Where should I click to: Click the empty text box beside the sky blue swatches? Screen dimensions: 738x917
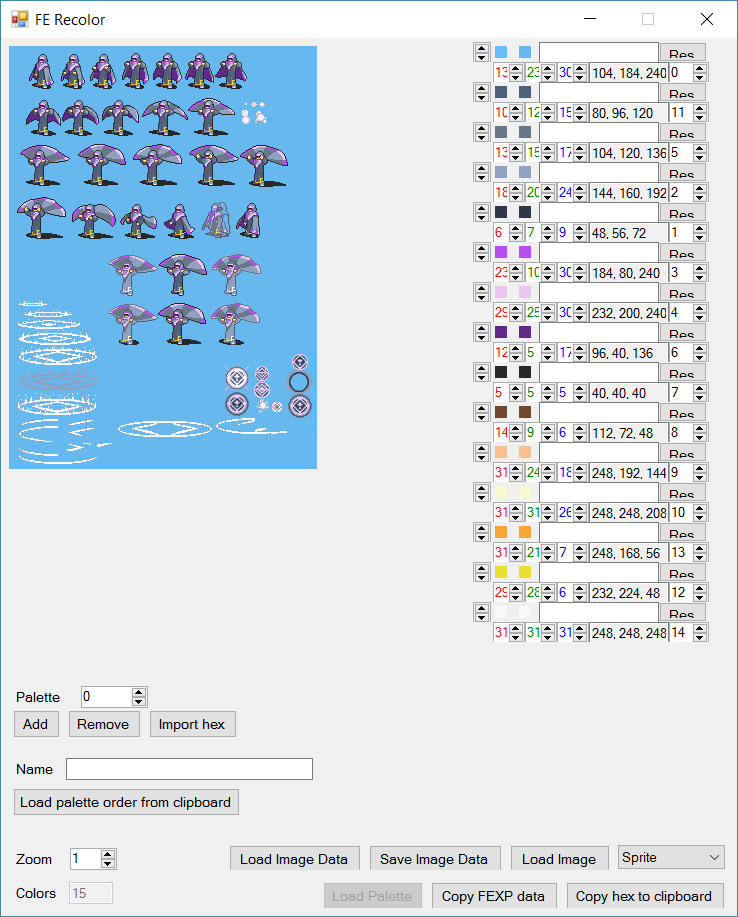(599, 52)
